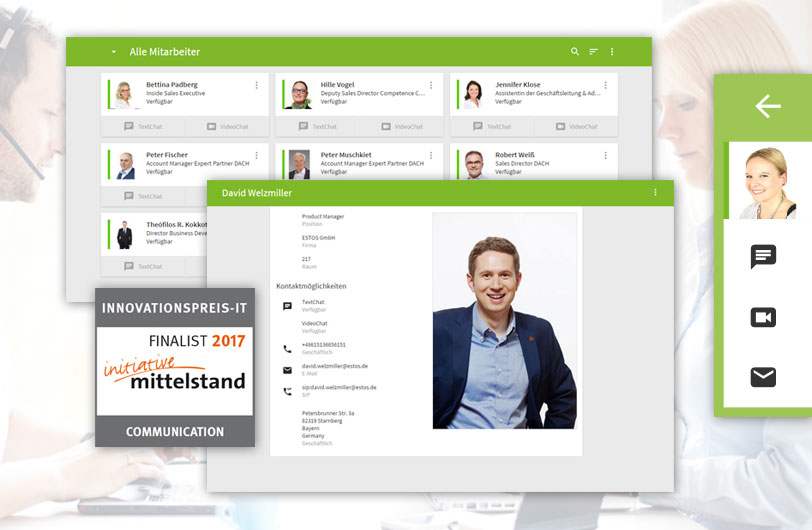
Task: Click david.welzmiller@estos.de email address
Action: [x=335, y=366]
